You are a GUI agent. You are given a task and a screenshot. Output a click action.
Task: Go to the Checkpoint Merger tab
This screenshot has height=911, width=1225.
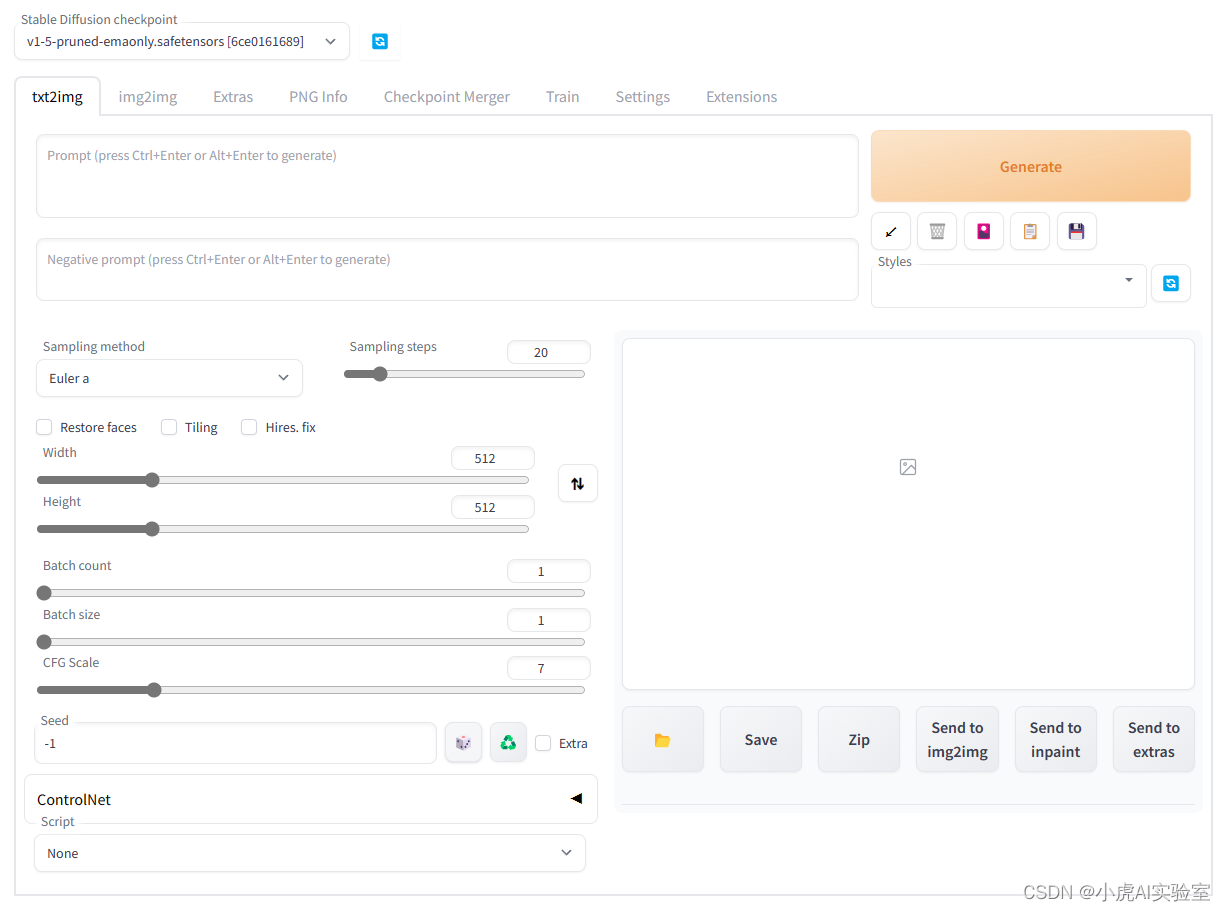447,97
